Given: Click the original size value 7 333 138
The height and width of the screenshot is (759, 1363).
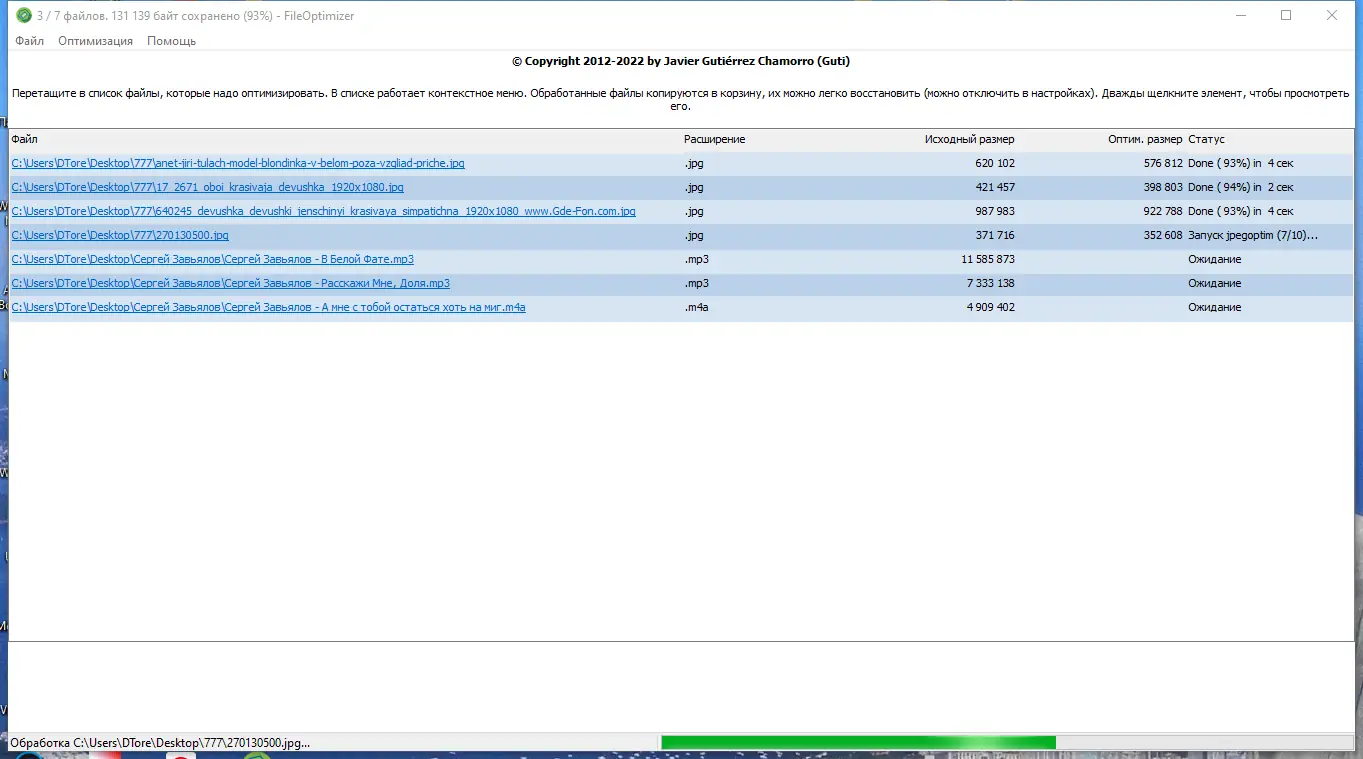Looking at the screenshot, I should [x=991, y=283].
